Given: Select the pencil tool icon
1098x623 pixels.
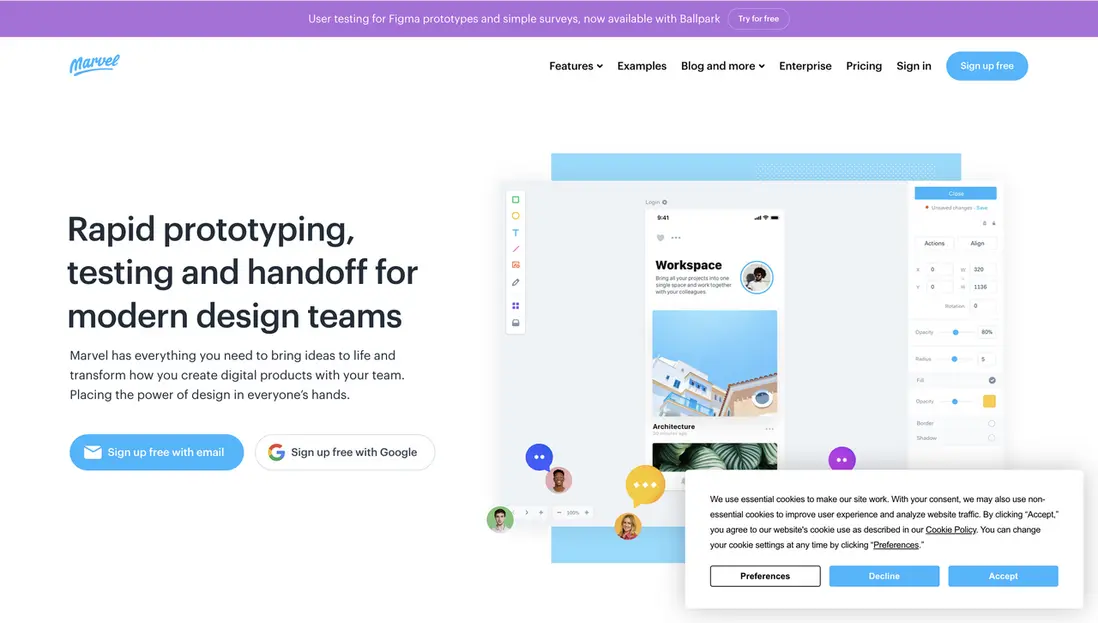Looking at the screenshot, I should [515, 282].
